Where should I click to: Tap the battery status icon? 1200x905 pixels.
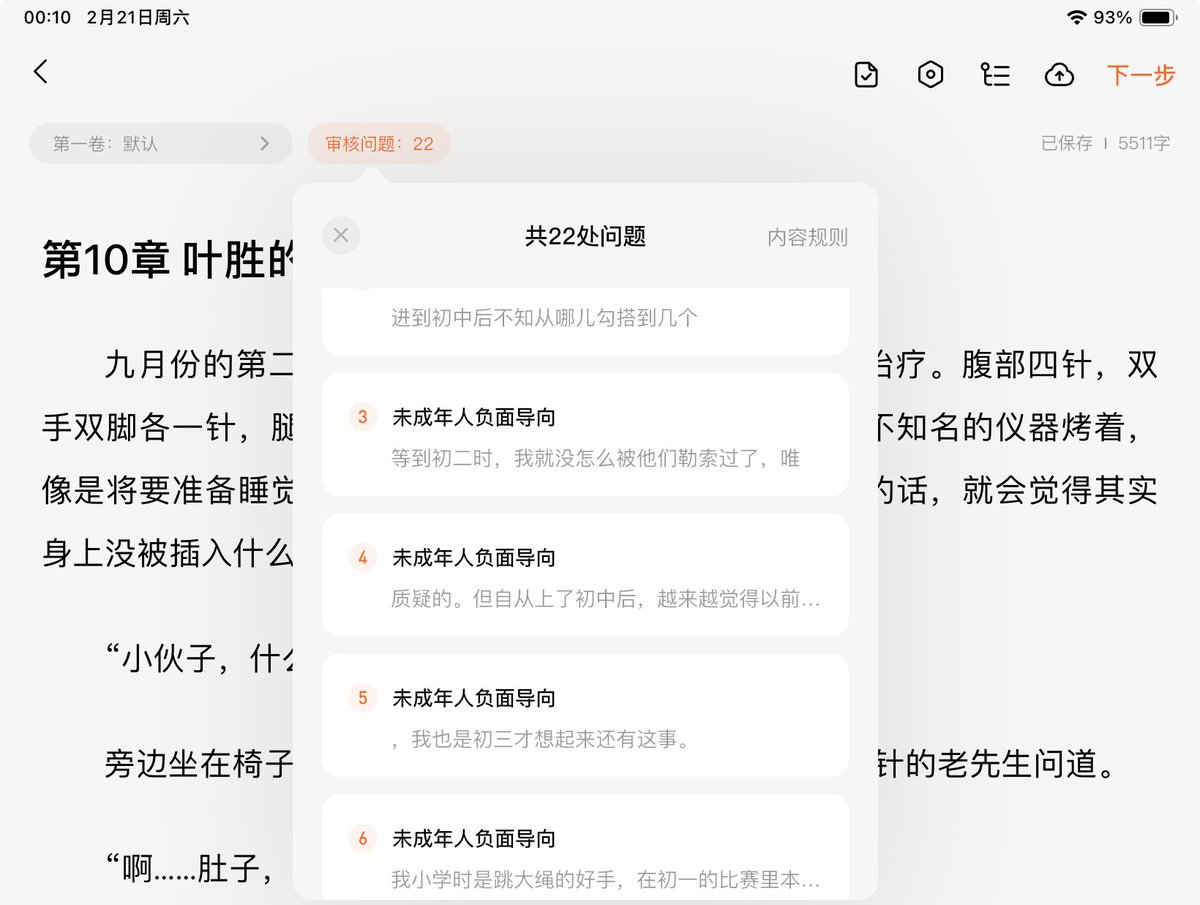pyautogui.click(x=1158, y=17)
